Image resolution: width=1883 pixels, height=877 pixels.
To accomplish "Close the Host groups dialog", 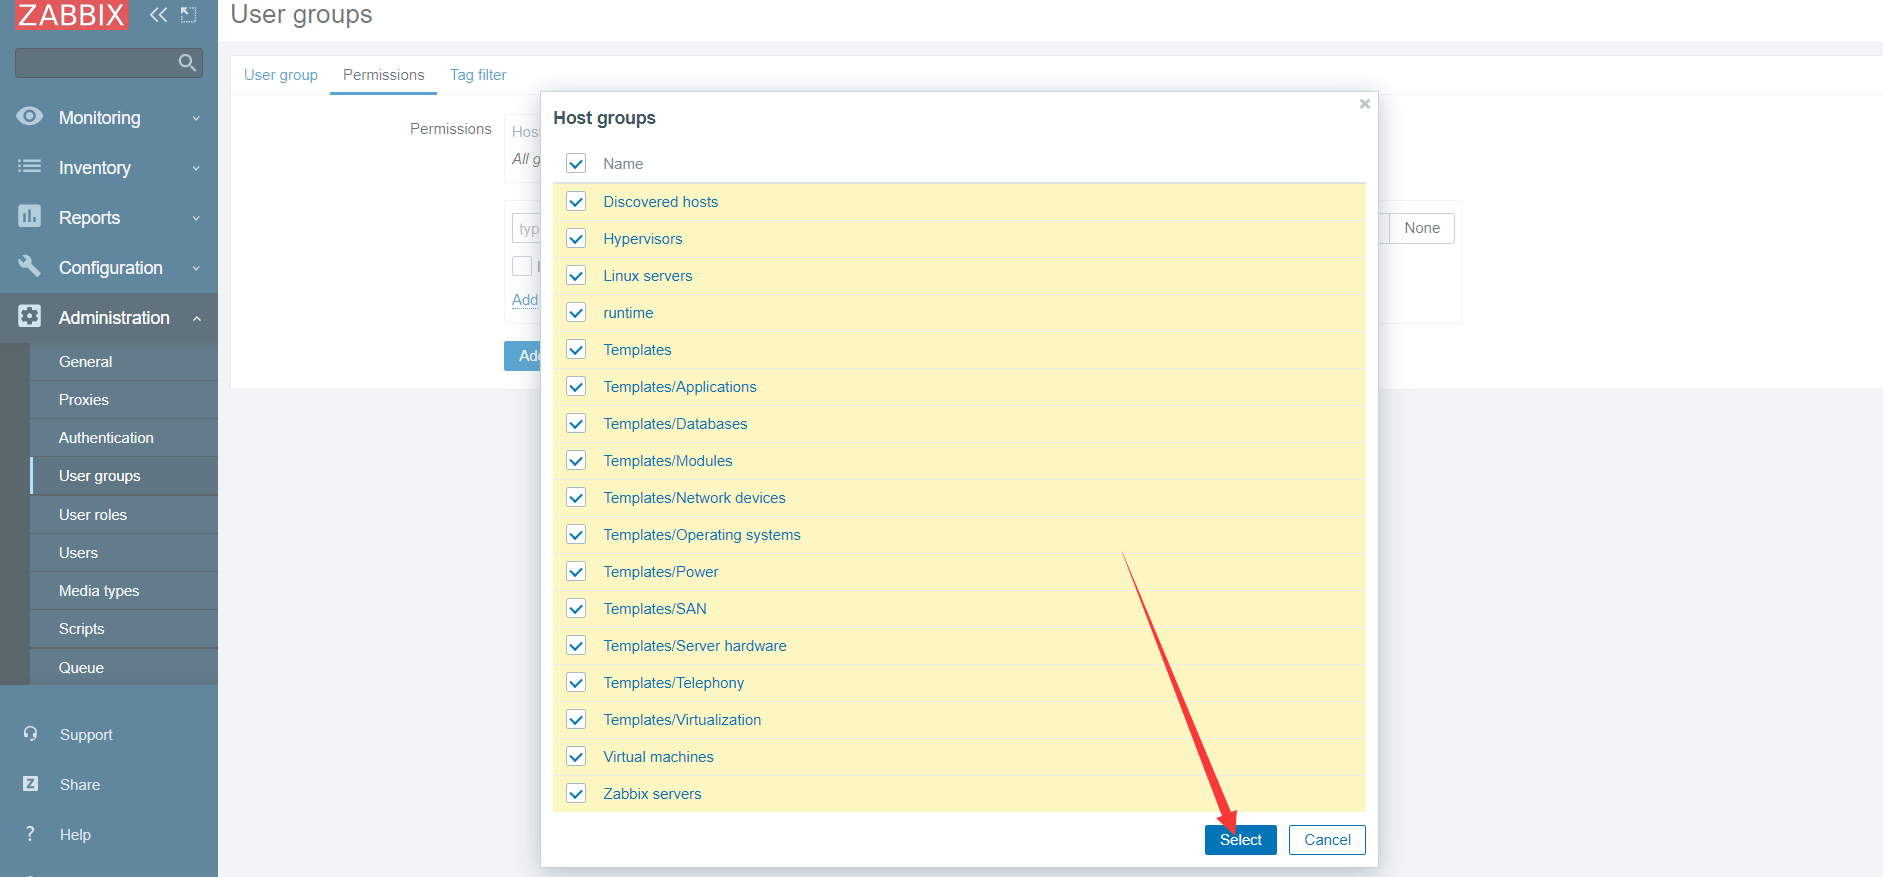I will click(x=1364, y=104).
